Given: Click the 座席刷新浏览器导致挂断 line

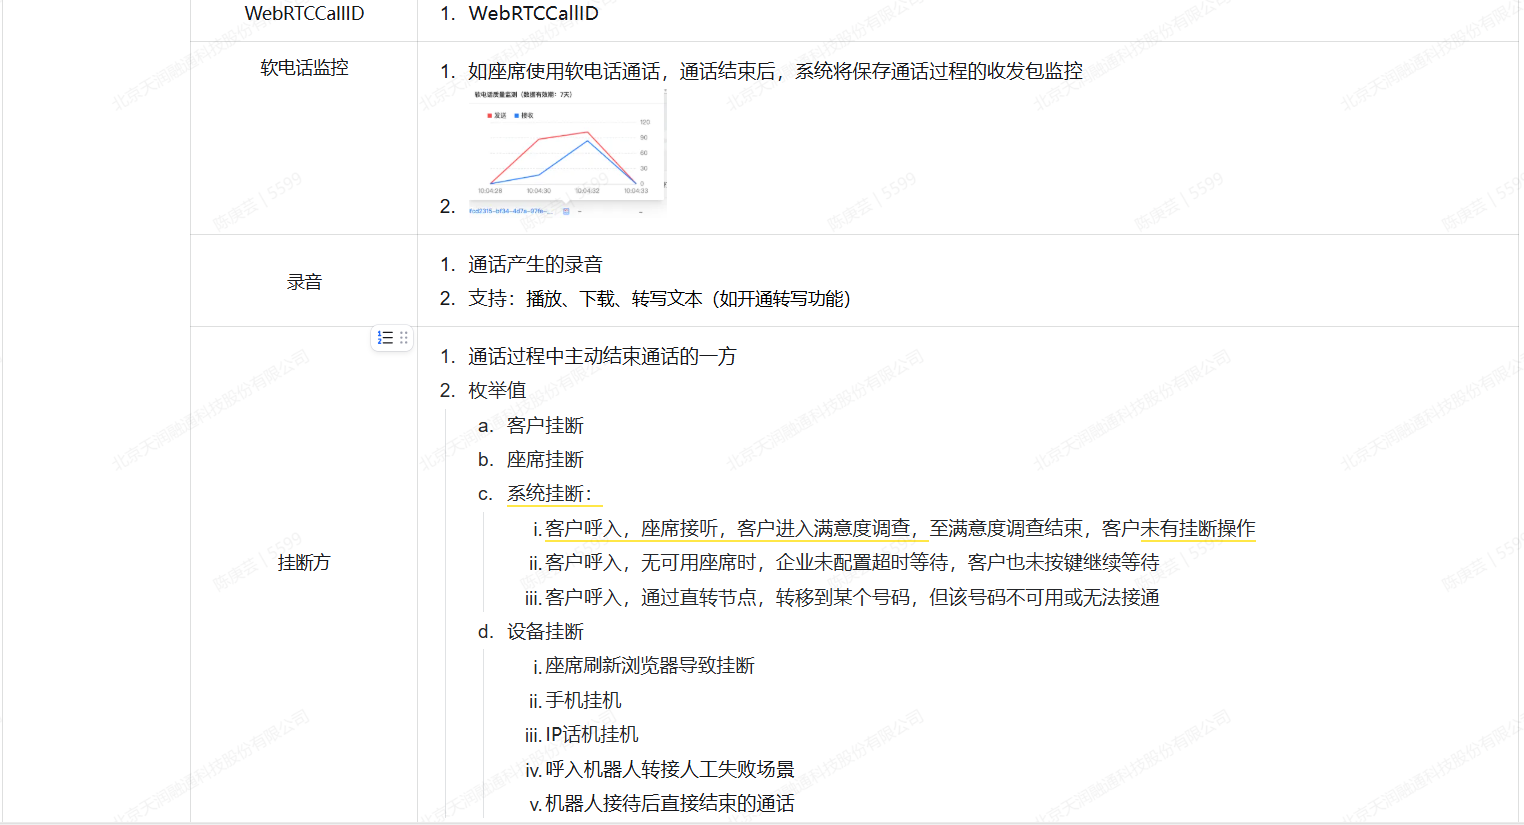Looking at the screenshot, I should [x=649, y=666].
